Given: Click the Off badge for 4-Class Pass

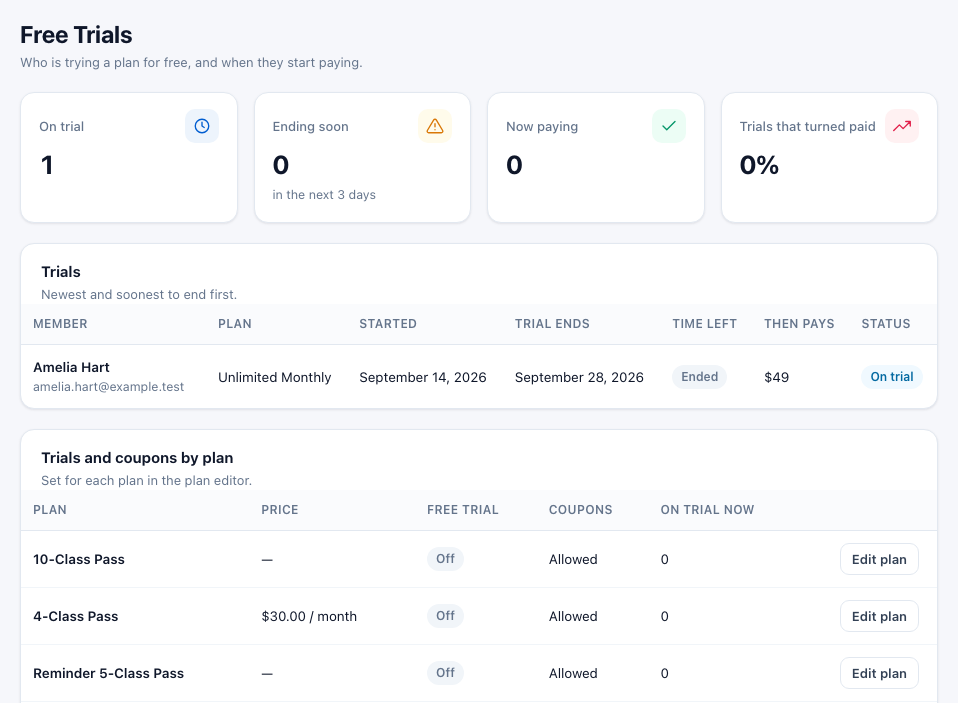Looking at the screenshot, I should click(445, 615).
